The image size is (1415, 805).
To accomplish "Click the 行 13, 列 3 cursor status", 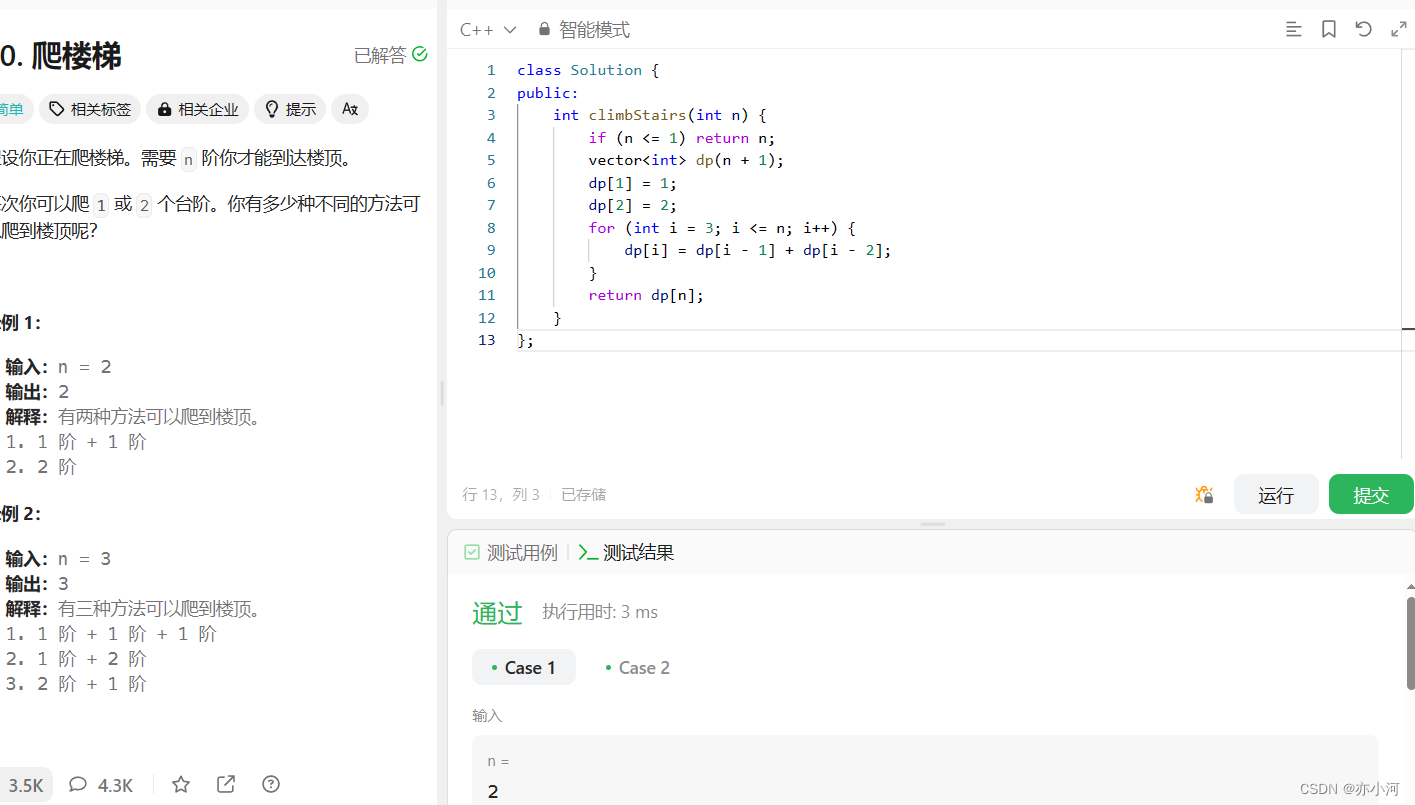I will (x=501, y=495).
